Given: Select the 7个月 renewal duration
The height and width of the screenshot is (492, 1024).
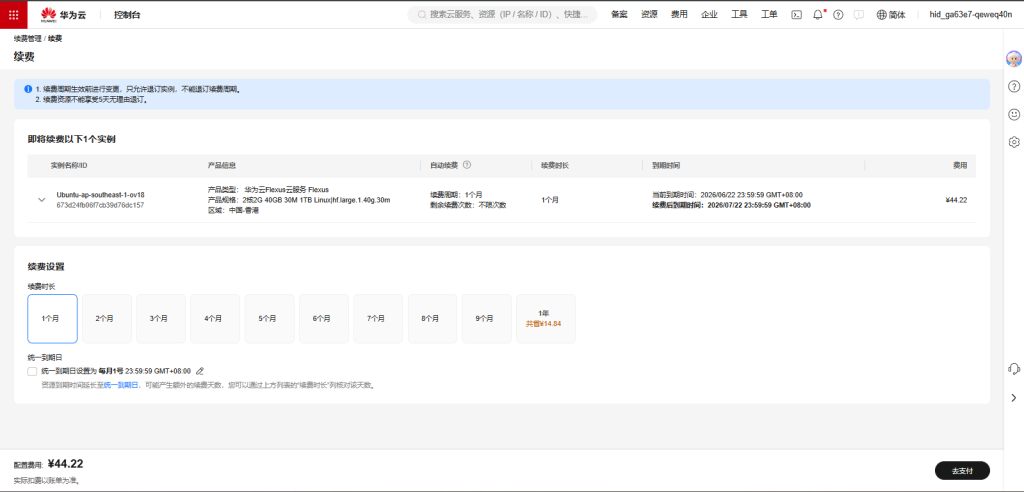Looking at the screenshot, I should pos(377,319).
